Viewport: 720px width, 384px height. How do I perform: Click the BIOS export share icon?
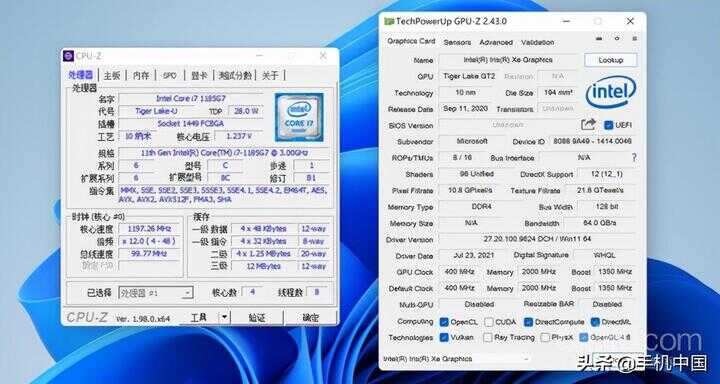click(x=588, y=124)
